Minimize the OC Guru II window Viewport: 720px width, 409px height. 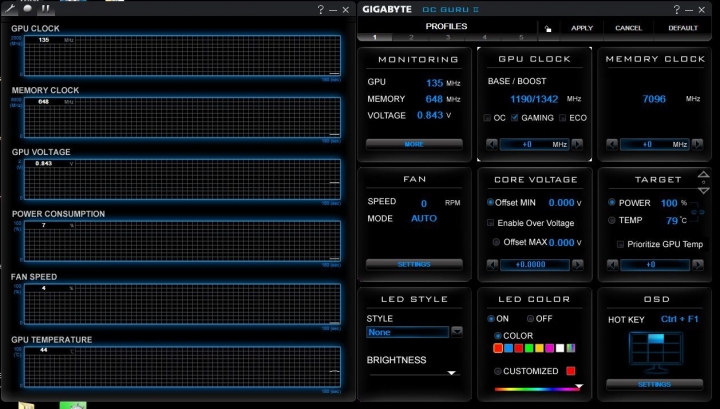[x=689, y=10]
